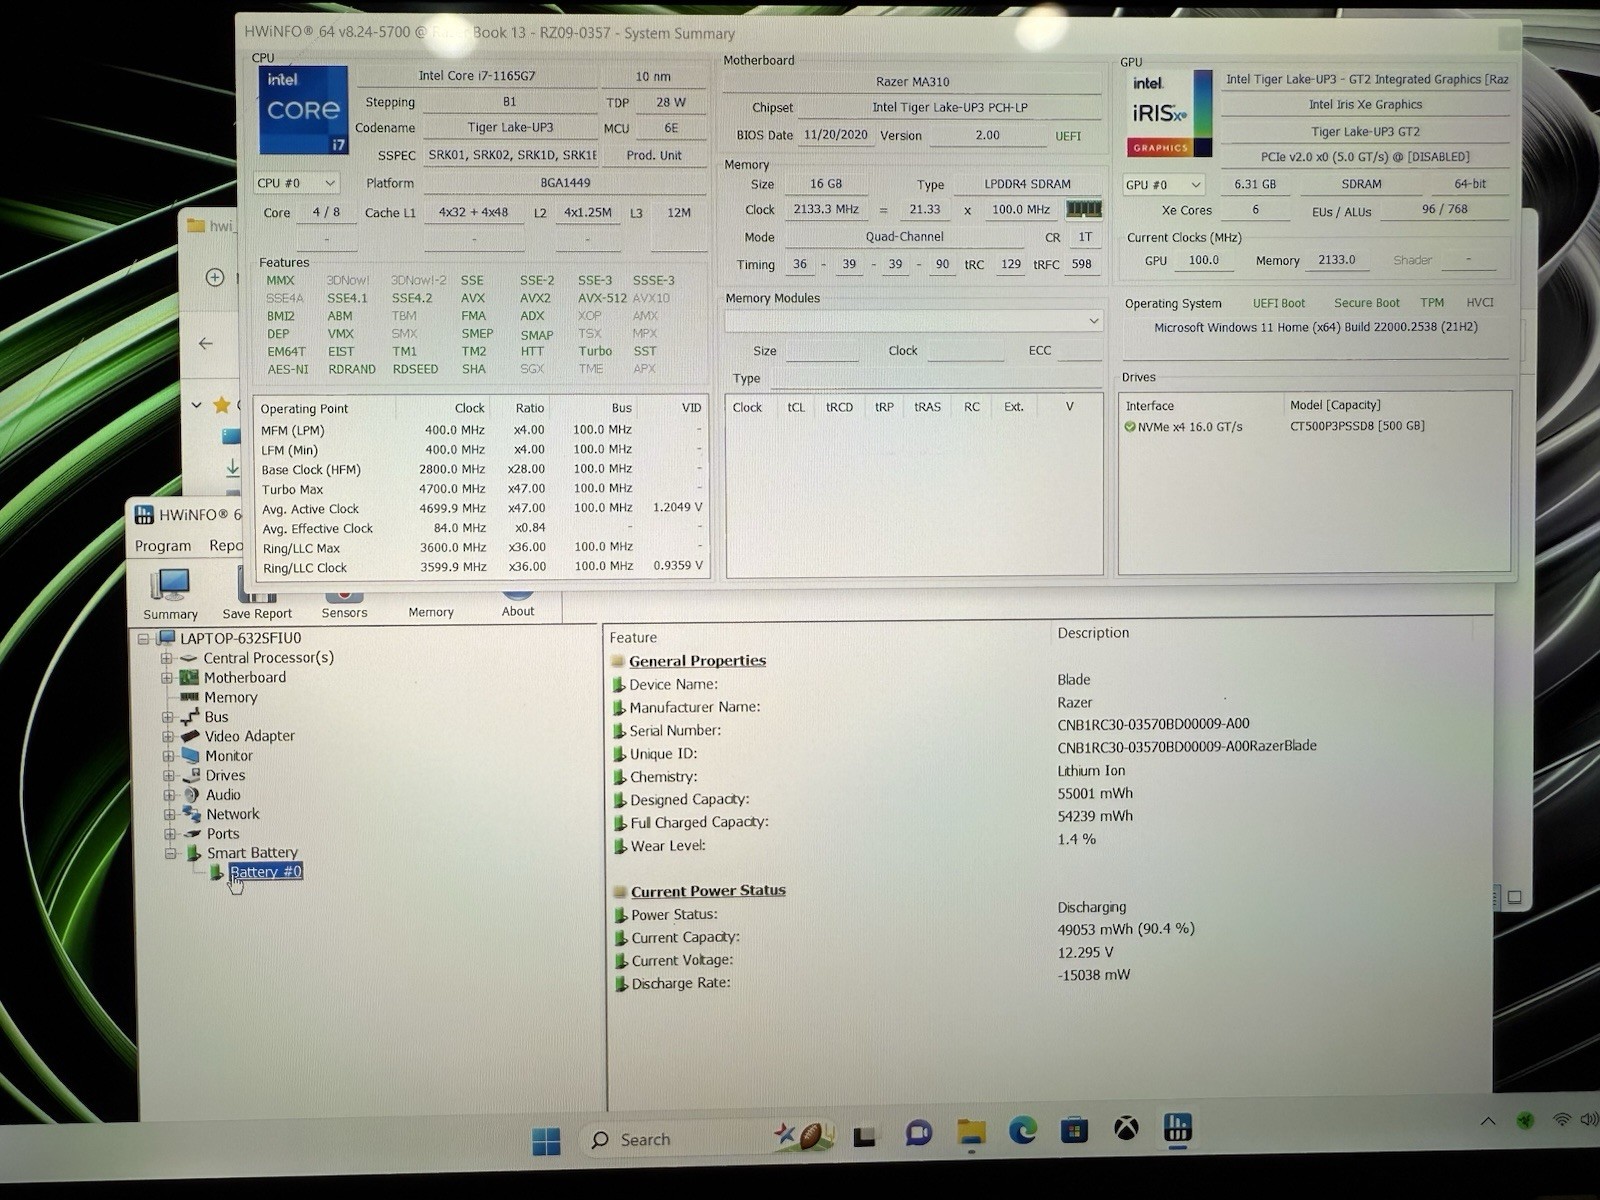1600x1200 pixels.
Task: Click the memory chip icon beside 100.0 MHz
Action: point(1084,209)
